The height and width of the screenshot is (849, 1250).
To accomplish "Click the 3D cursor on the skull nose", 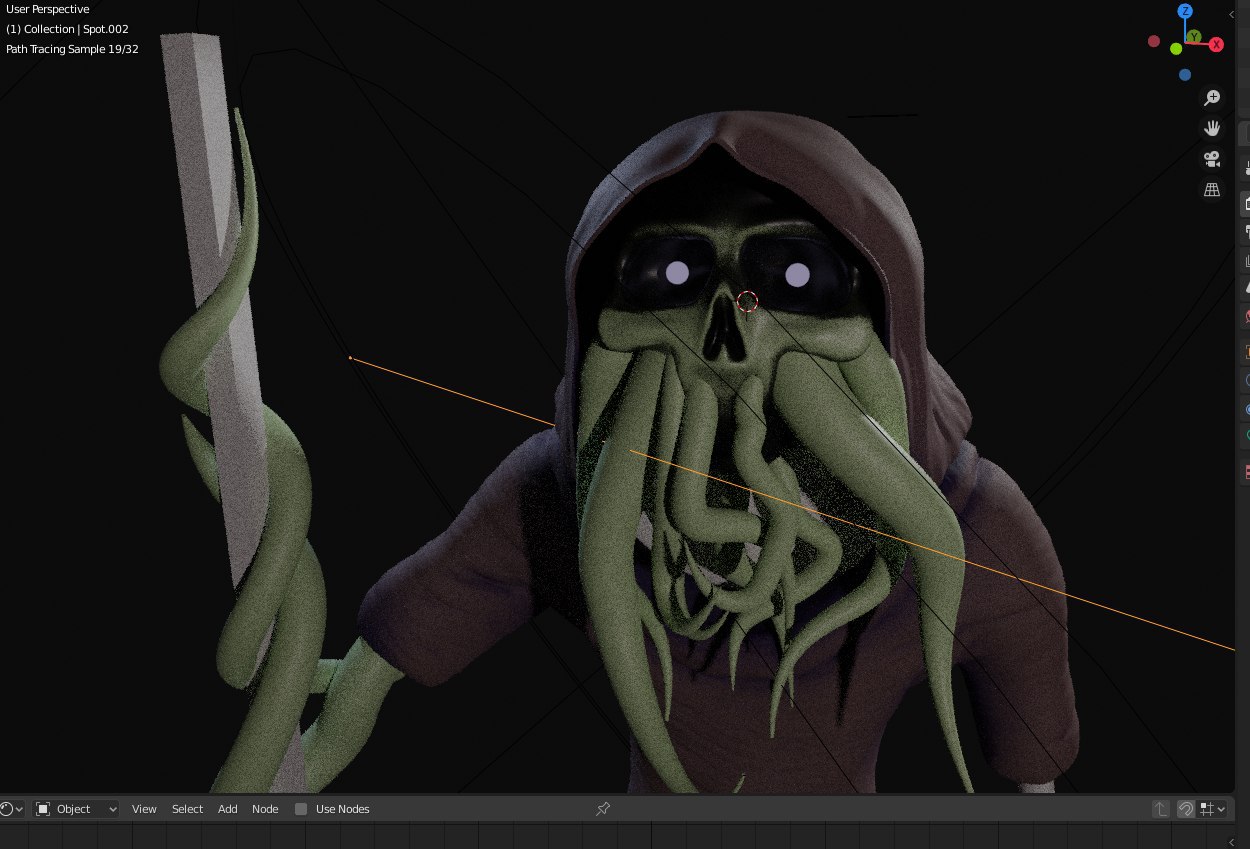I will tap(748, 301).
